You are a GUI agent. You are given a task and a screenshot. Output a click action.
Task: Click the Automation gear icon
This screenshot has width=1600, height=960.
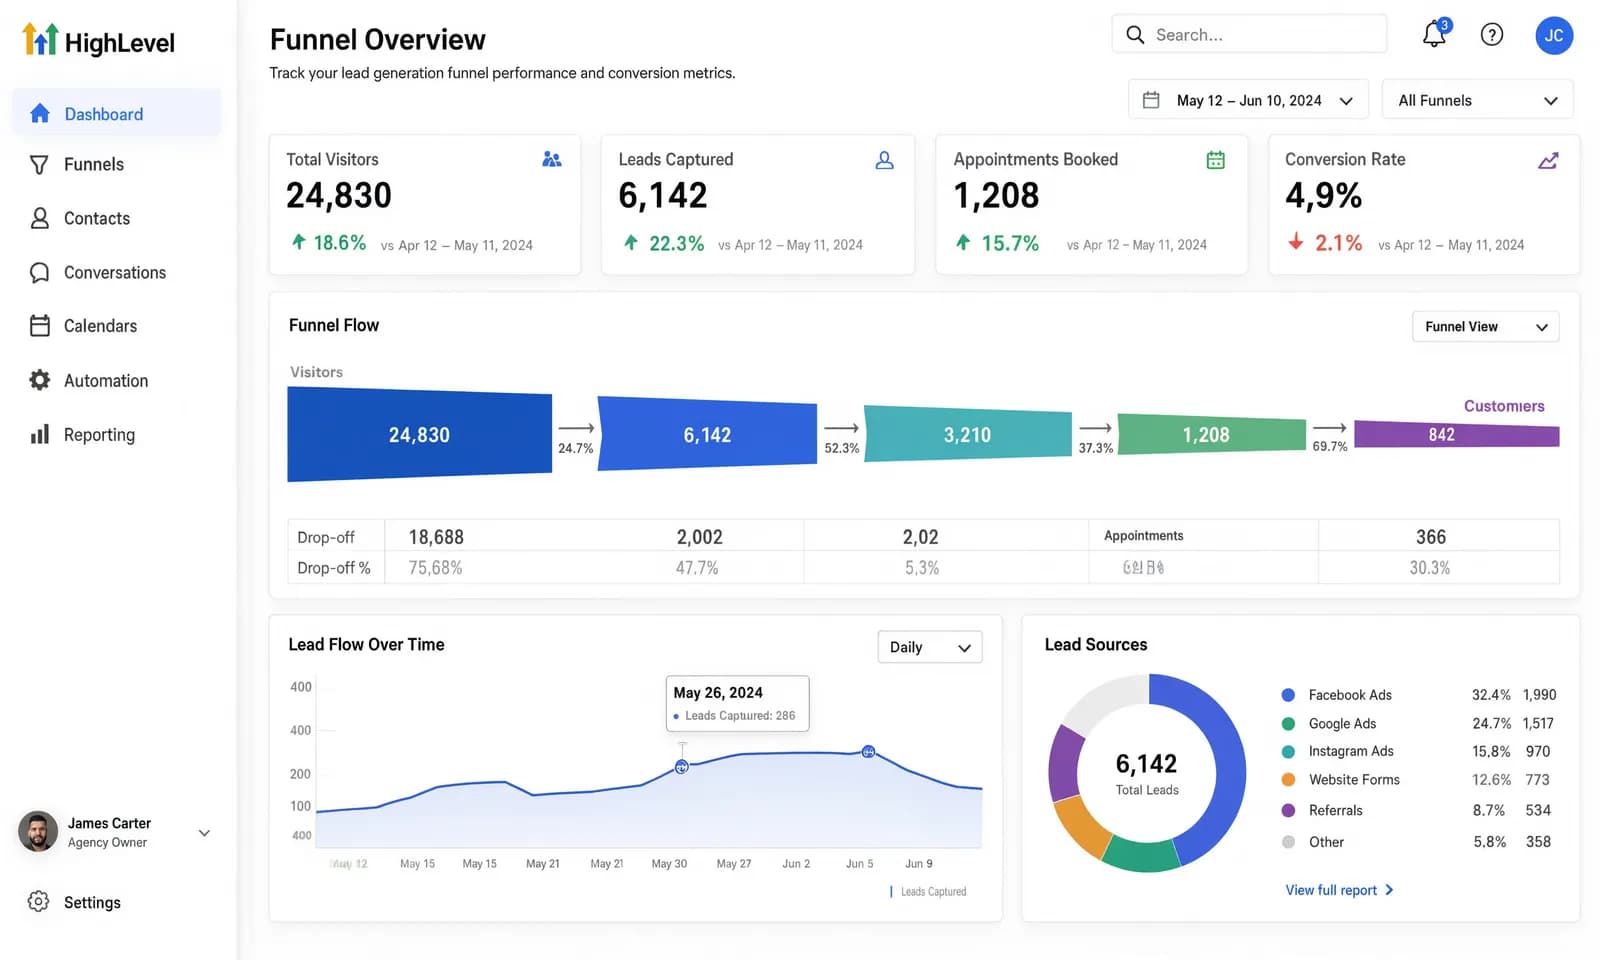pos(40,380)
